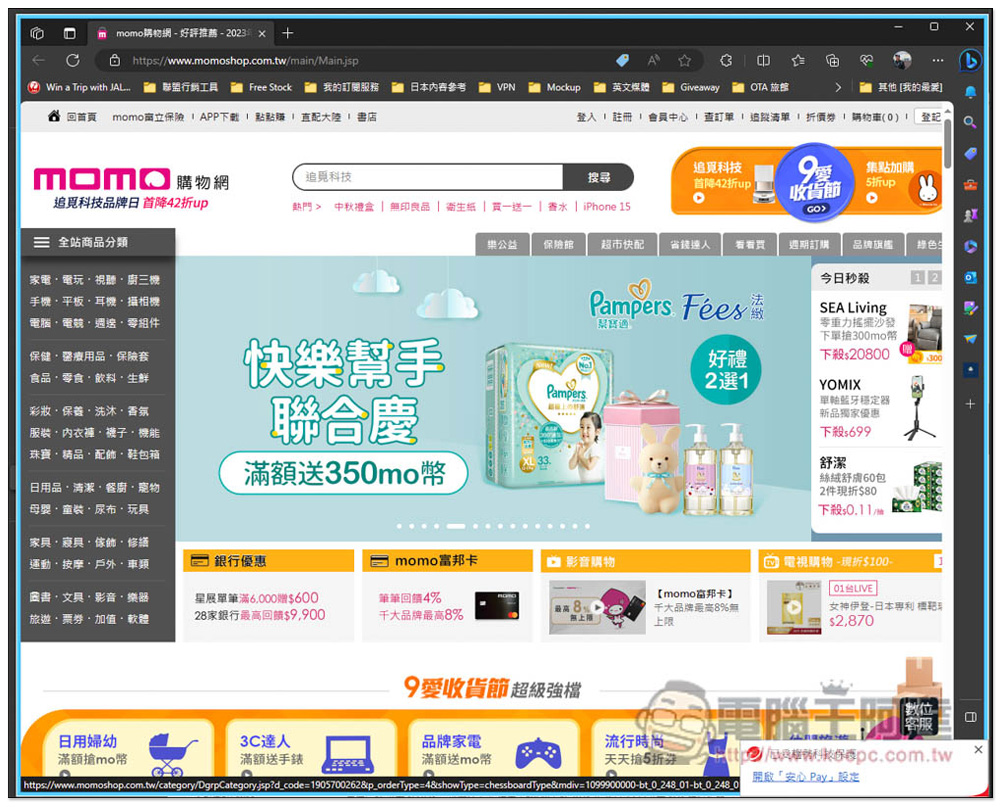1000x807 pixels.
Task: Open the tab actions menu icon
Action: click(70, 33)
